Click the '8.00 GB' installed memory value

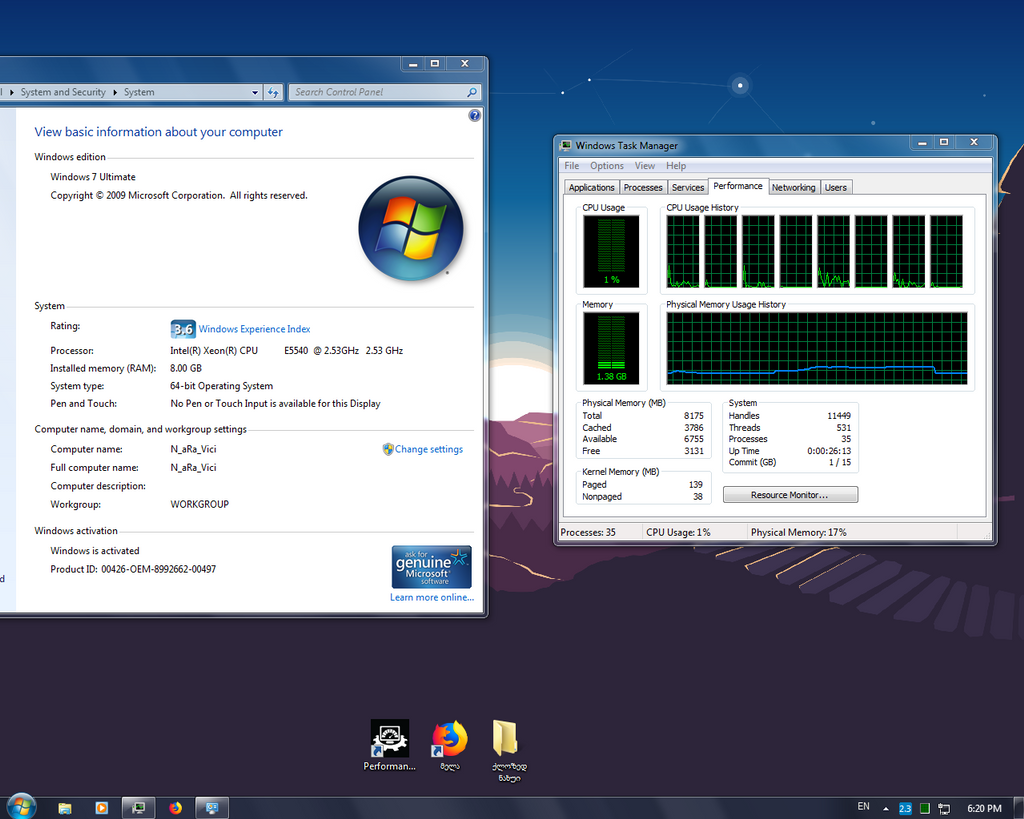tap(186, 368)
